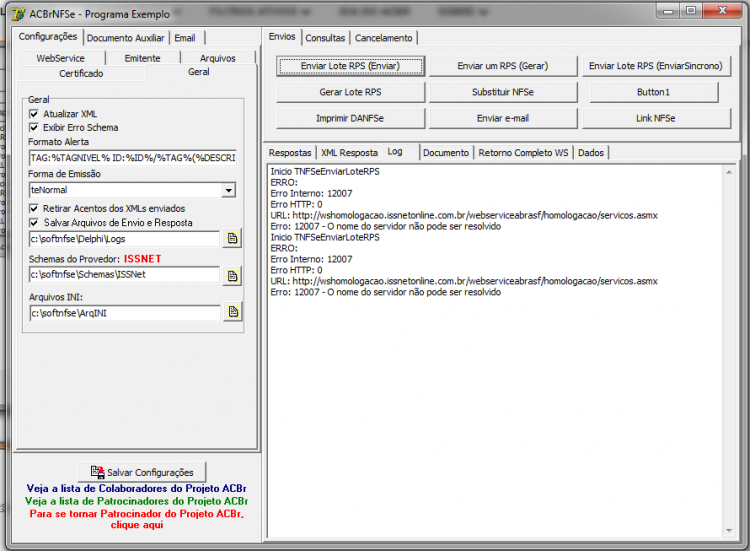Open the Colaboradores do Projeto ACBr list link
The image size is (750, 551).
[136, 488]
